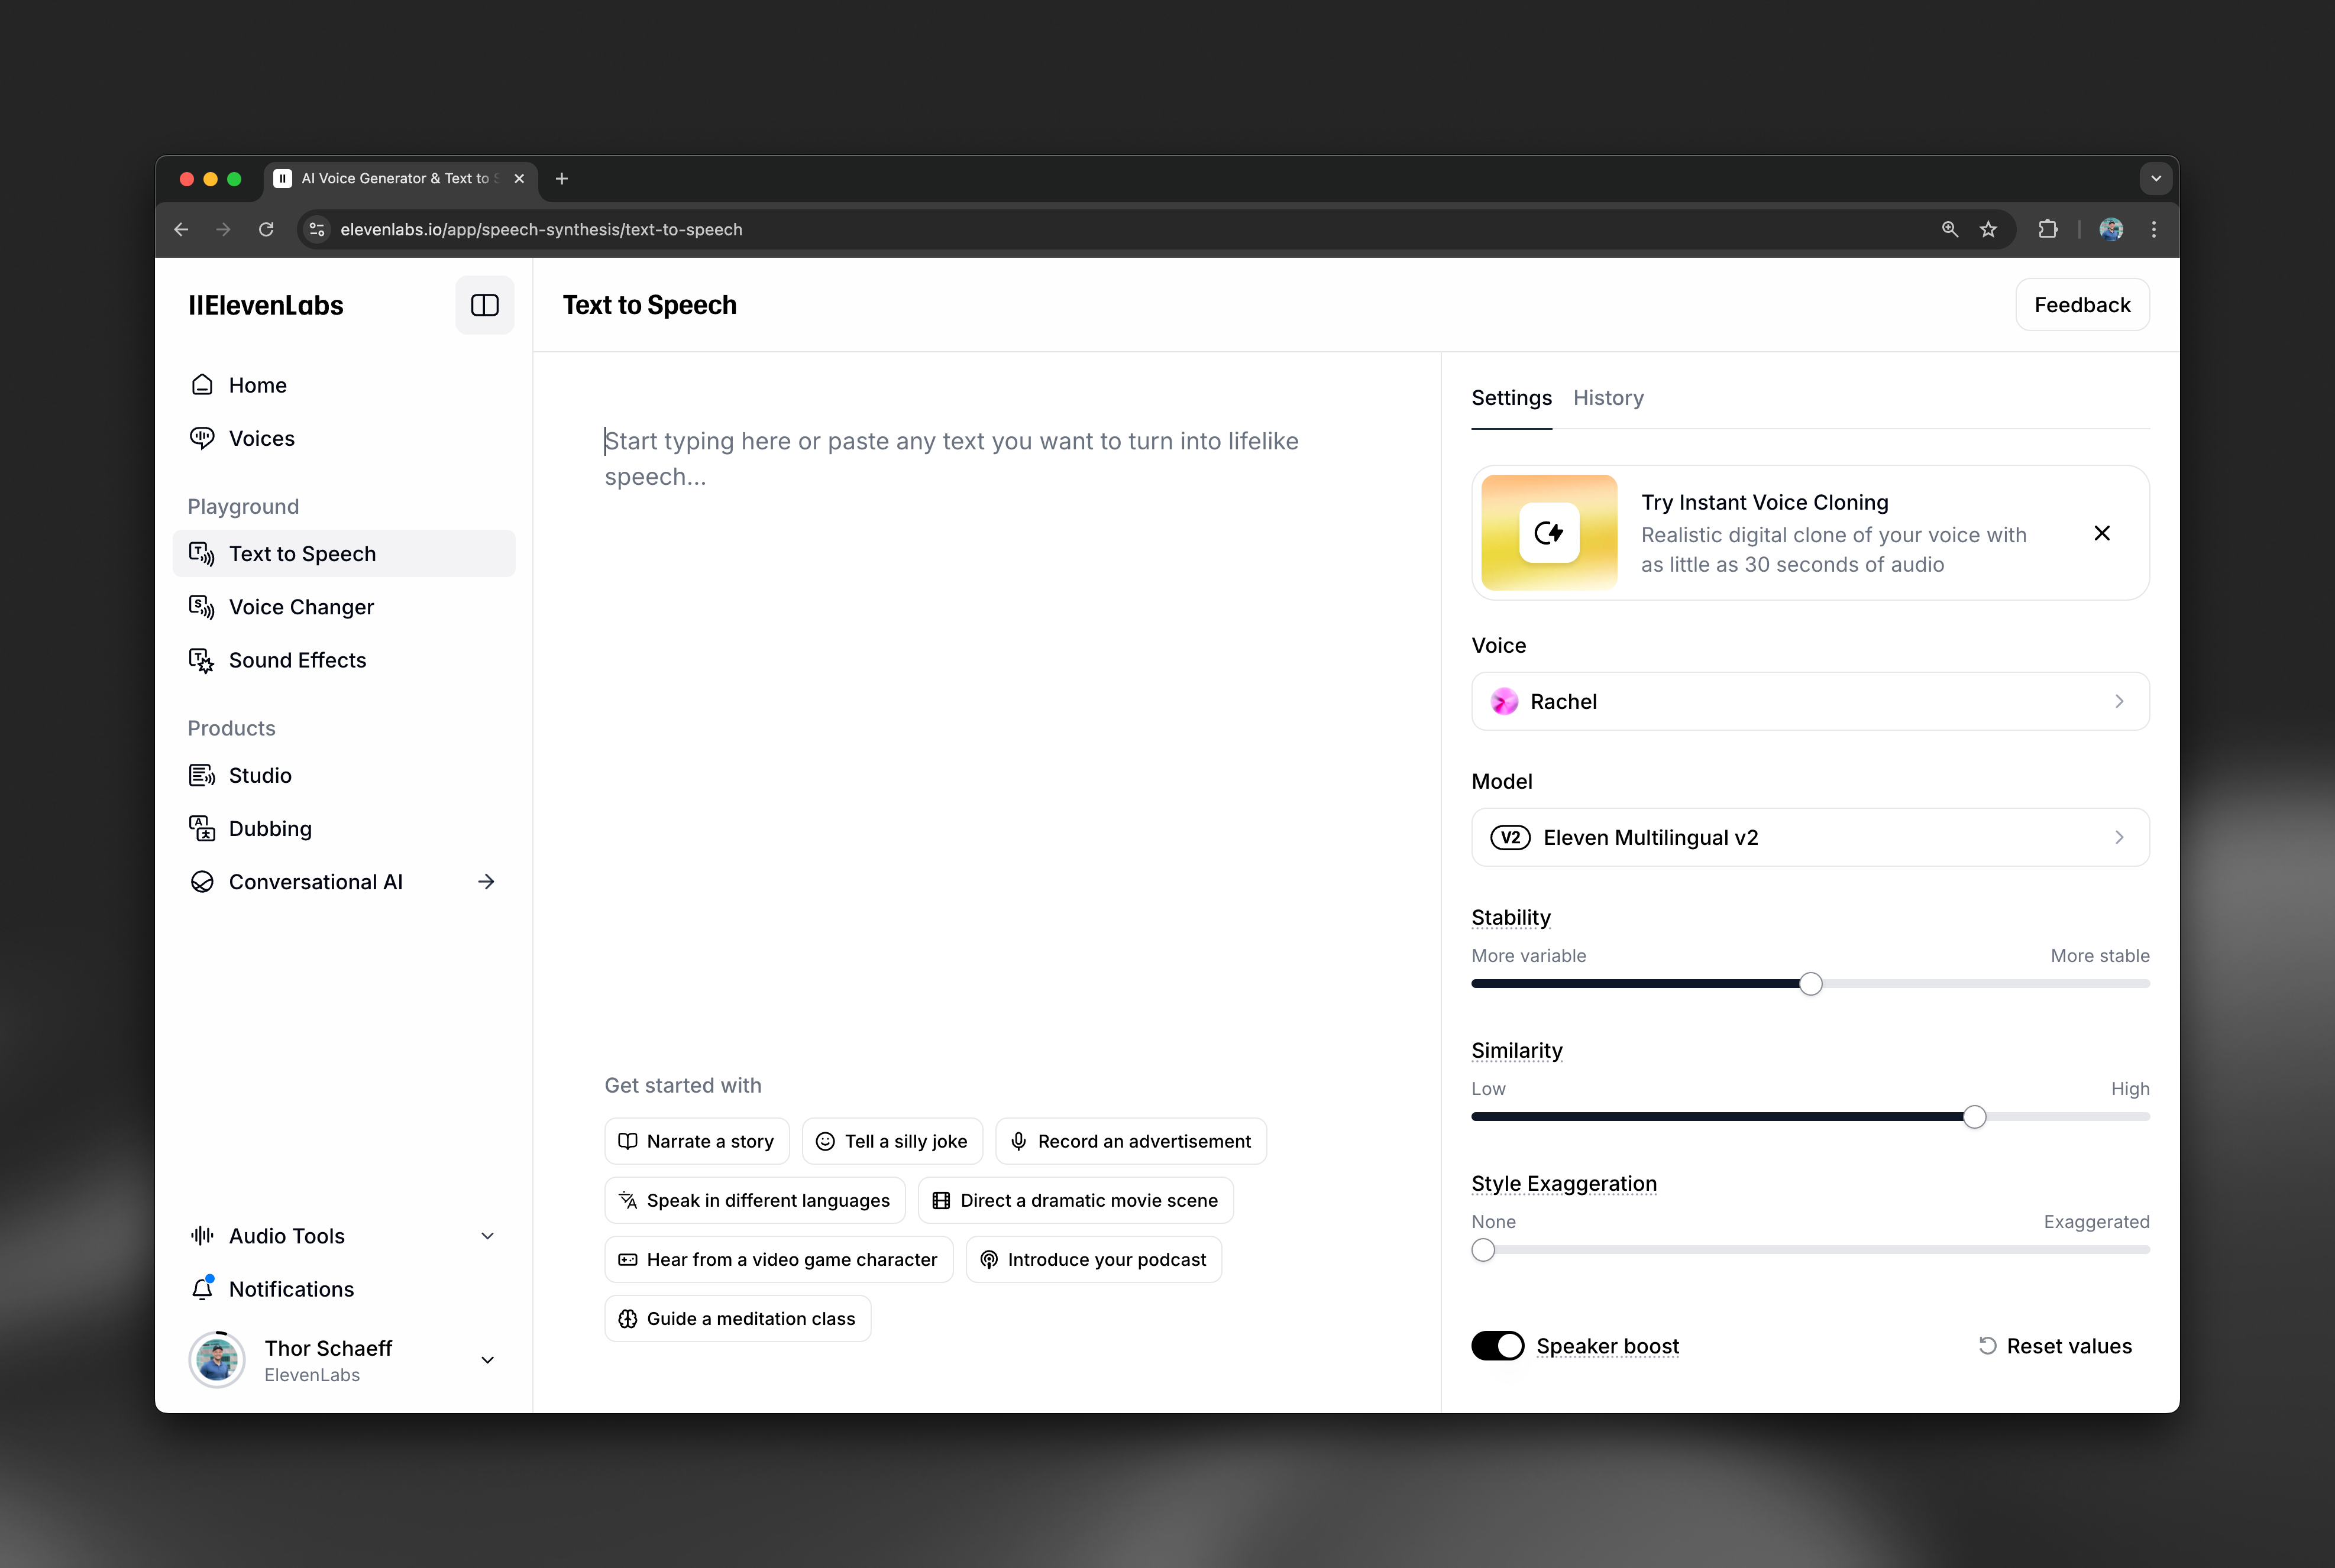Viewport: 2335px width, 1568px height.
Task: Select the Conversational AI icon
Action: pyautogui.click(x=202, y=881)
